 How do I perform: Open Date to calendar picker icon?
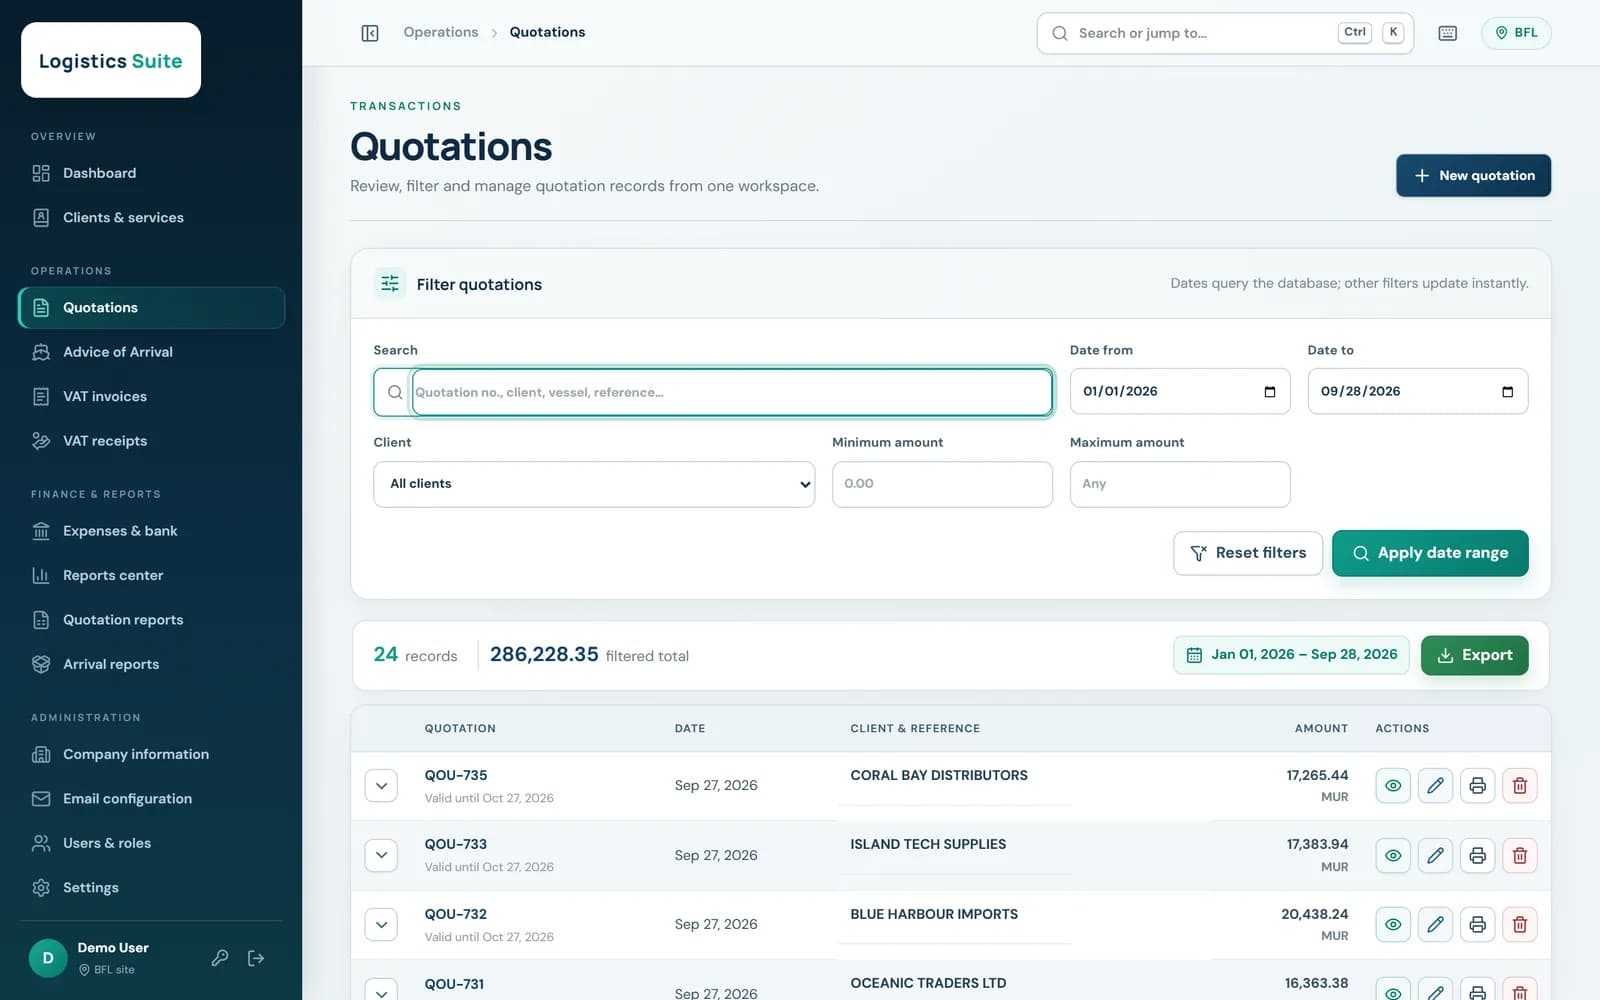1507,392
